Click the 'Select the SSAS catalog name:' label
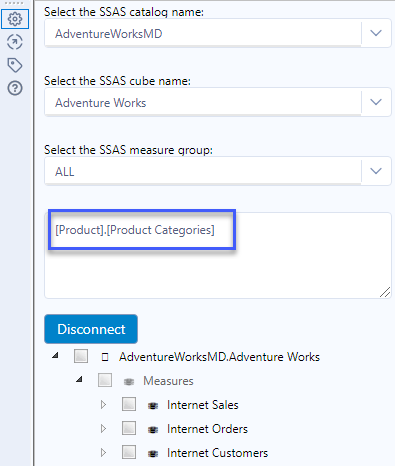Screen dimensions: 395x466 [124, 12]
